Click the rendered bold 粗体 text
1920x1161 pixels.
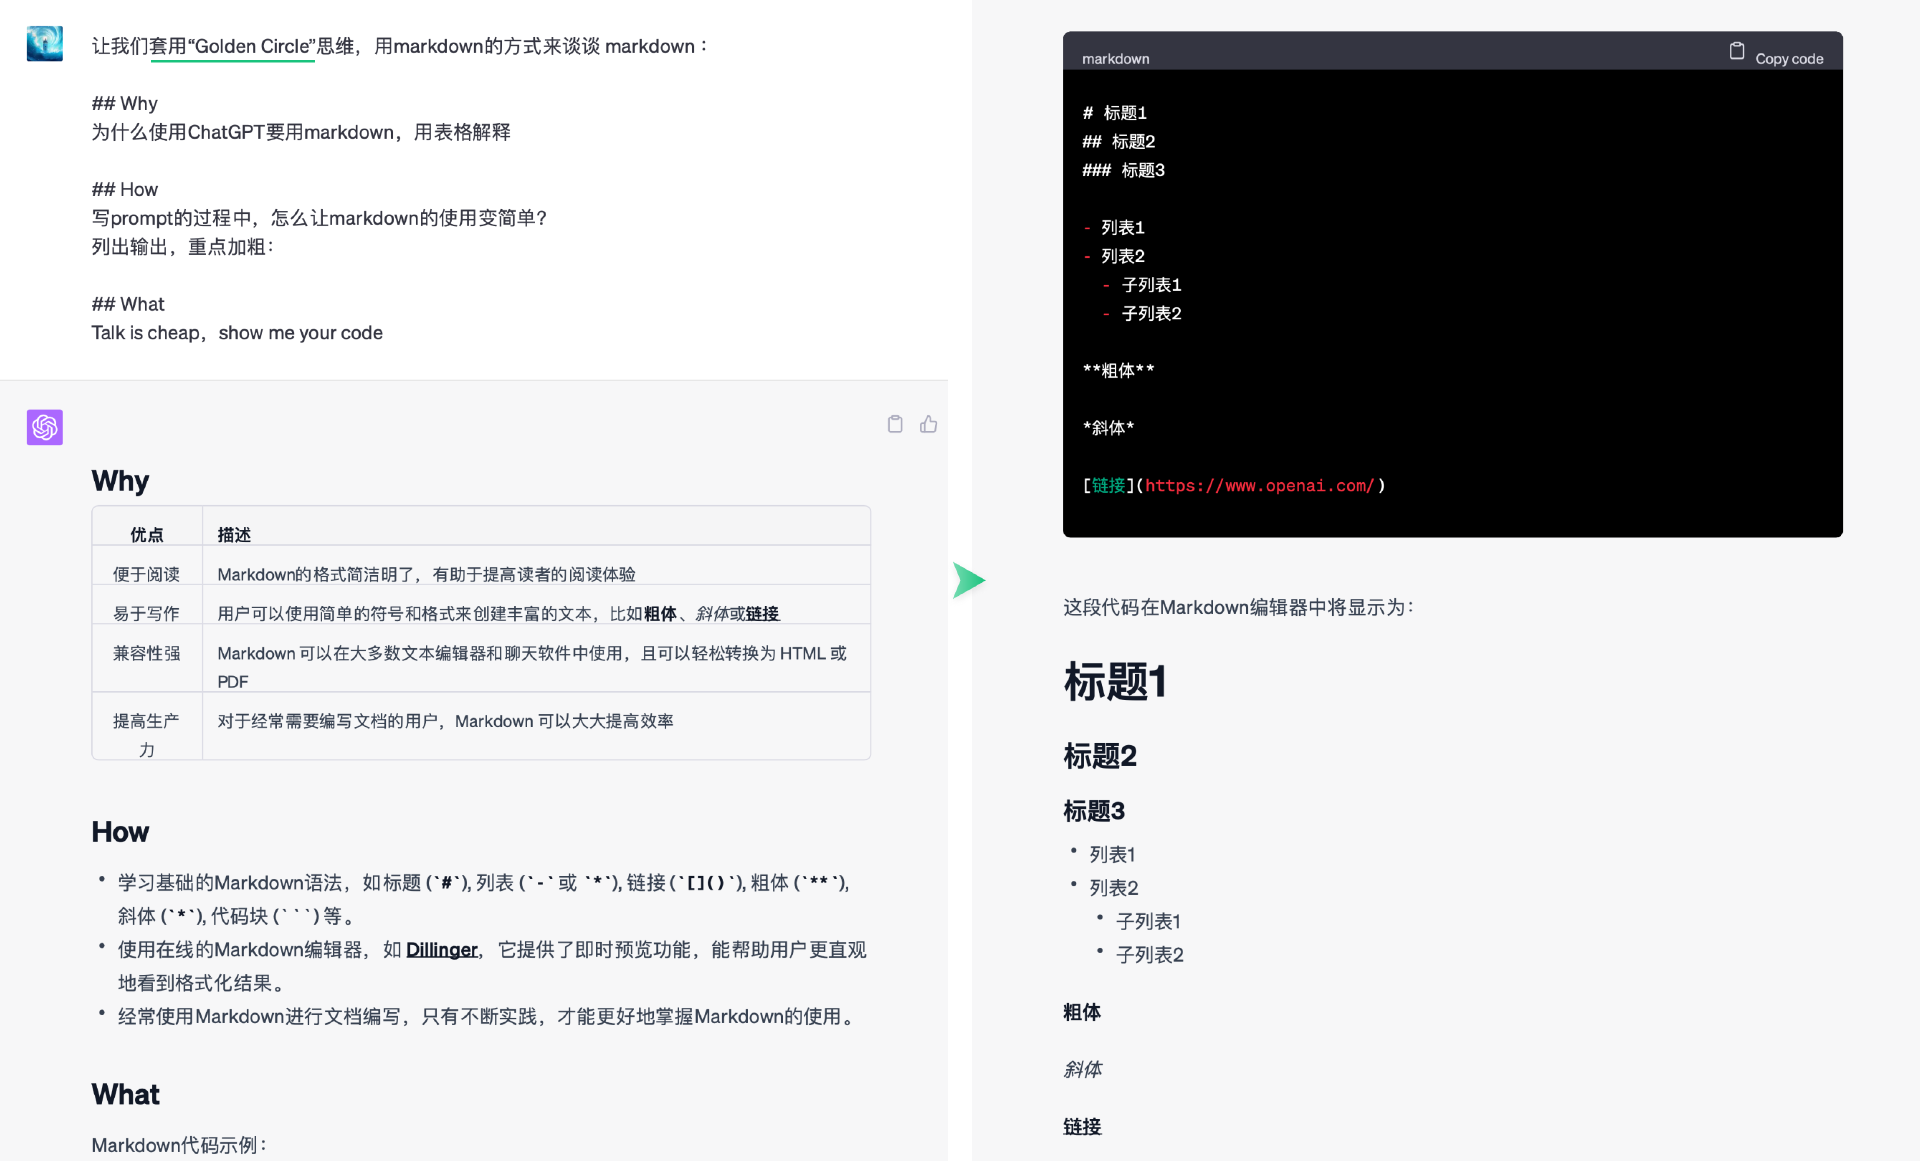click(x=1082, y=1012)
